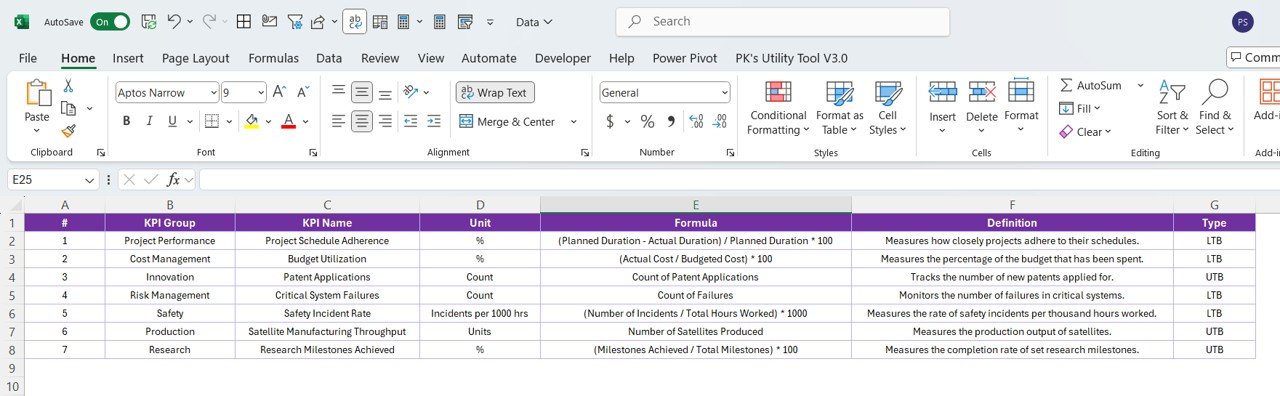Click the Orientation angled text icon
The image size is (1280, 396).
pyautogui.click(x=410, y=92)
